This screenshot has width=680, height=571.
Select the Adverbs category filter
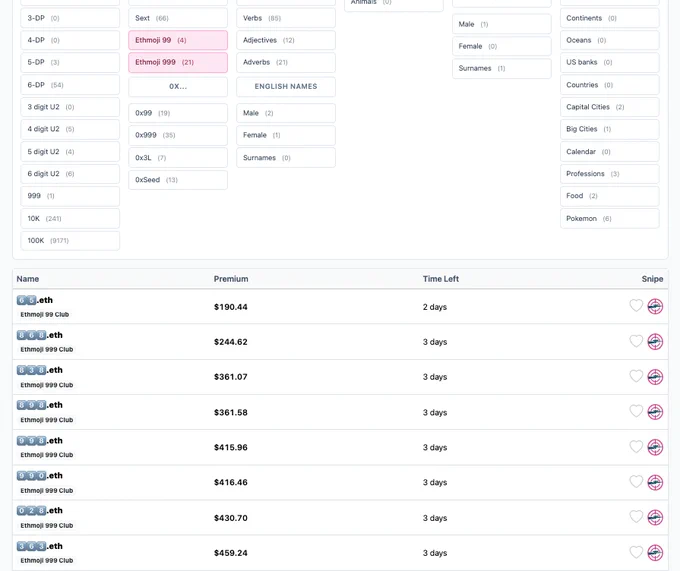pos(286,62)
